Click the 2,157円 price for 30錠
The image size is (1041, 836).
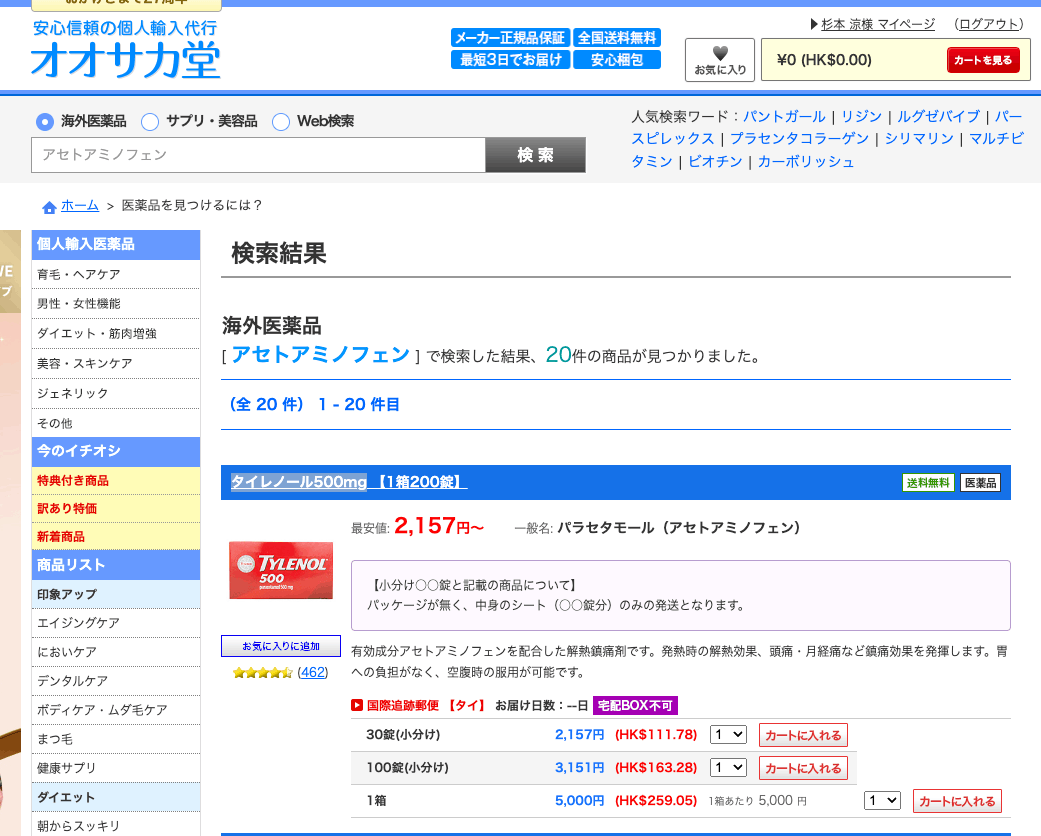tap(580, 734)
